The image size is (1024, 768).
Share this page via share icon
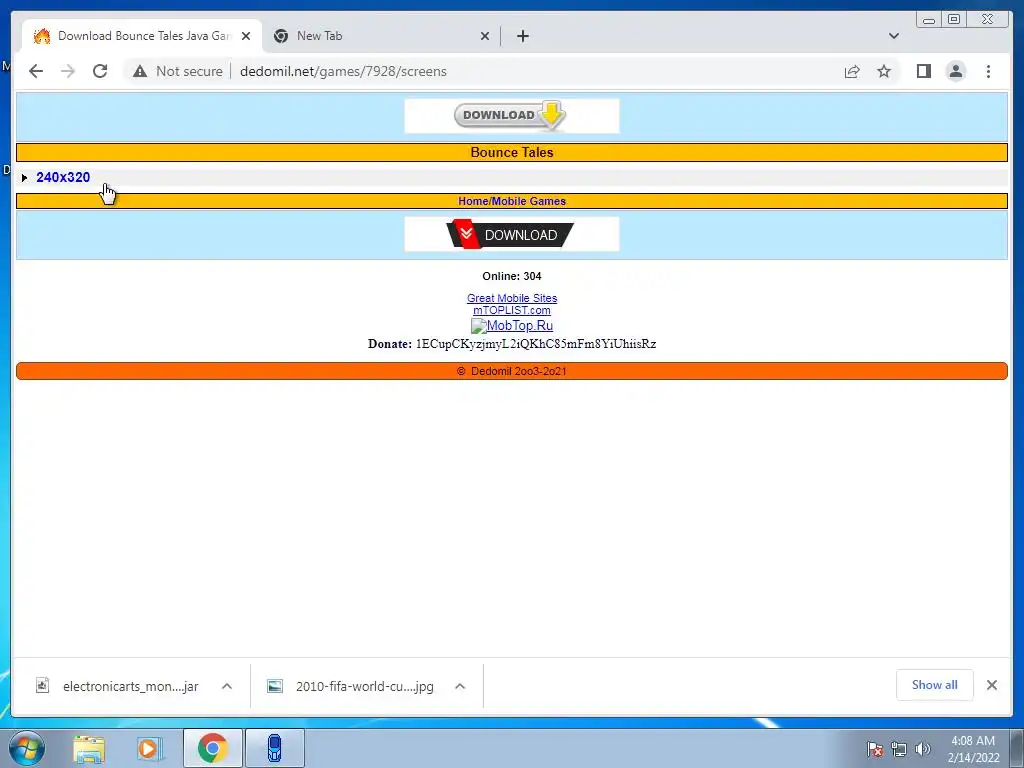pyautogui.click(x=852, y=71)
